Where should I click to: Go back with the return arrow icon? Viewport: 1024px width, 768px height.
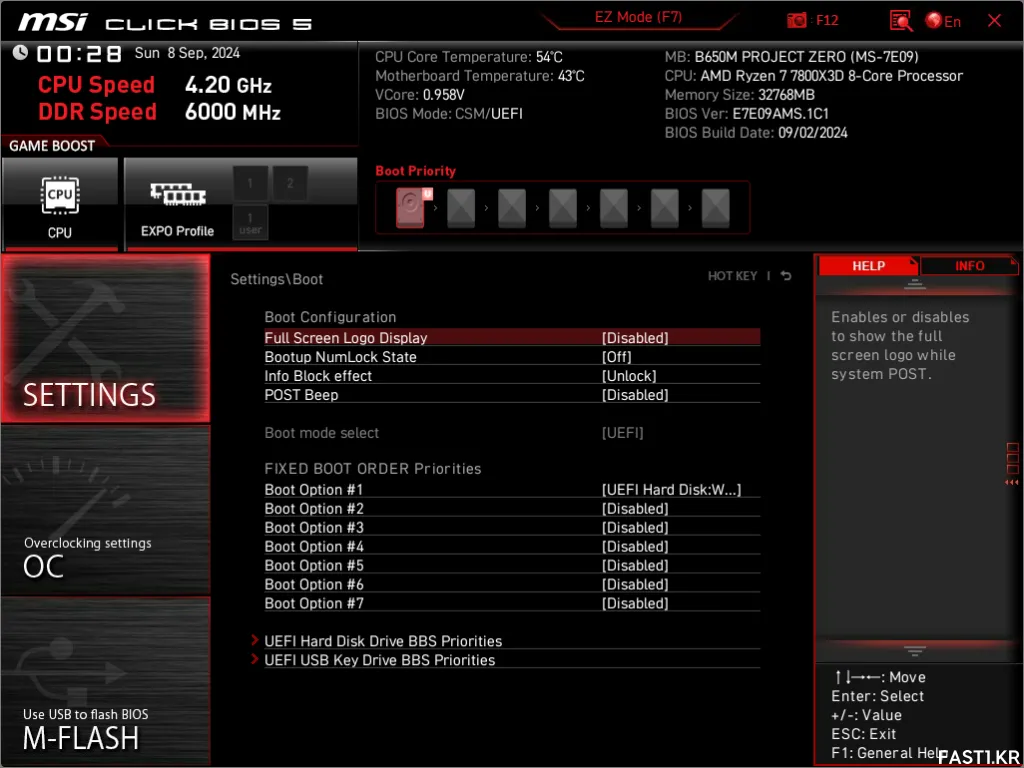coord(786,276)
